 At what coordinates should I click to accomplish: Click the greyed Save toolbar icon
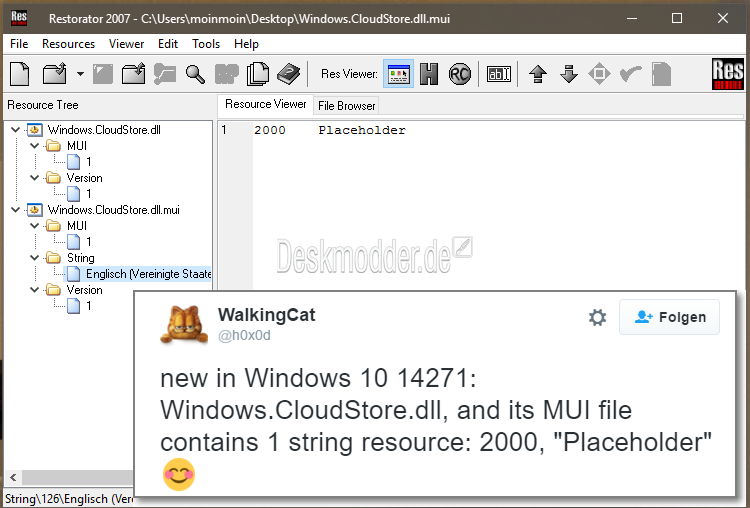pyautogui.click(x=102, y=74)
